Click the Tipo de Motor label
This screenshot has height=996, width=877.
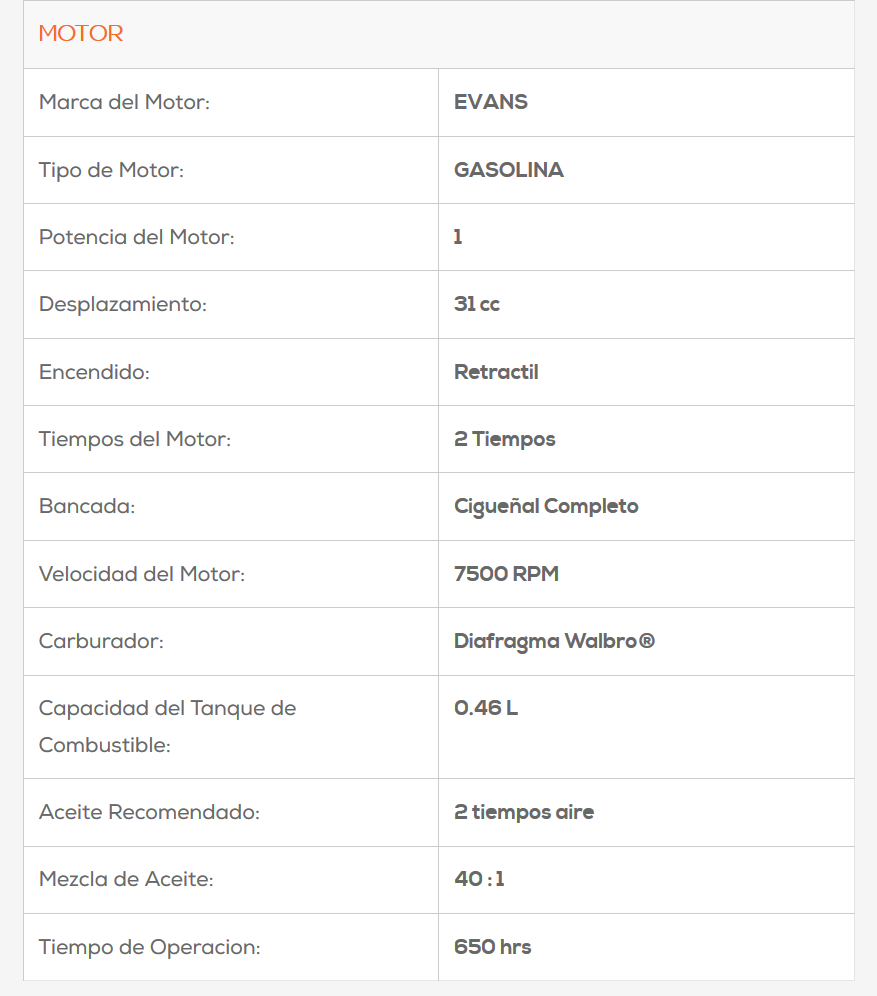click(111, 170)
